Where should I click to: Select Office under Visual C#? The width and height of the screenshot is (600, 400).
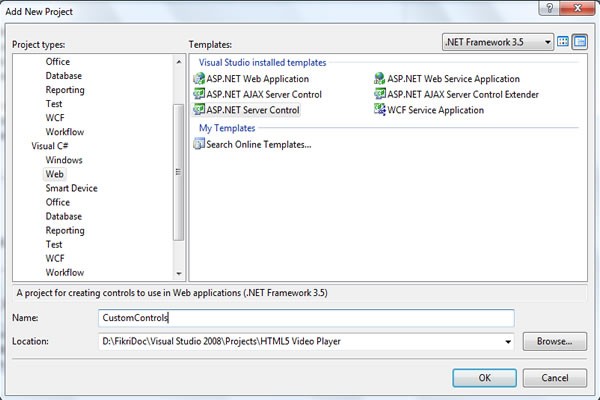[x=58, y=202]
